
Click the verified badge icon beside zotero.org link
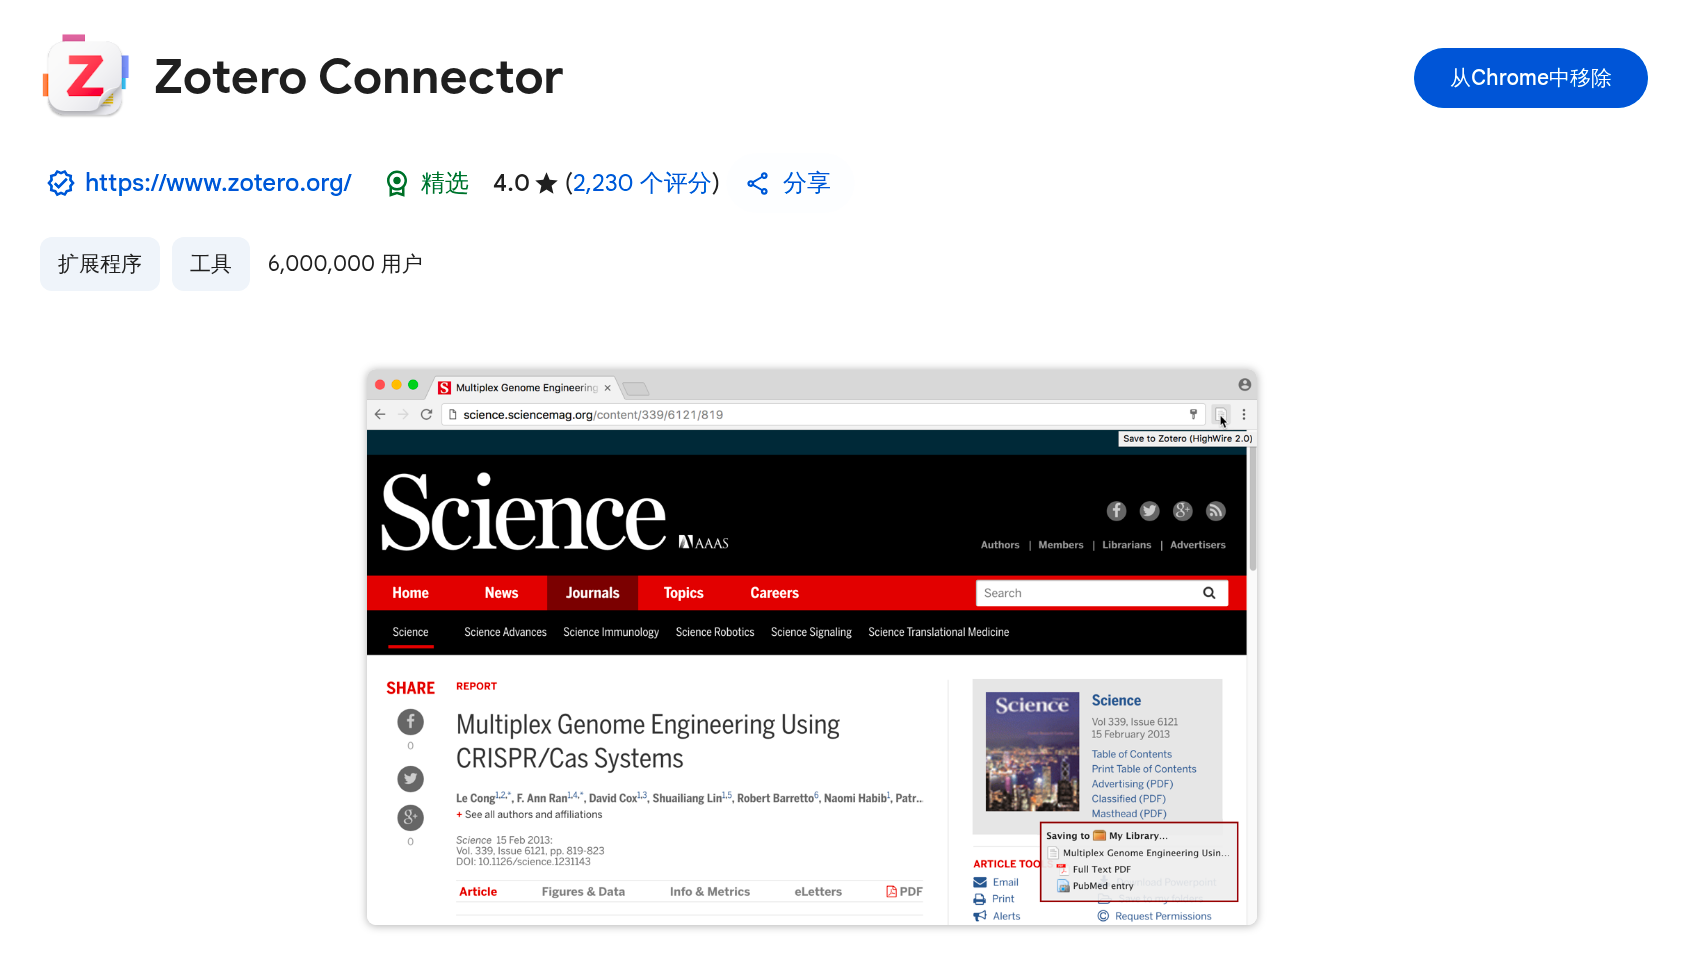pos(61,183)
